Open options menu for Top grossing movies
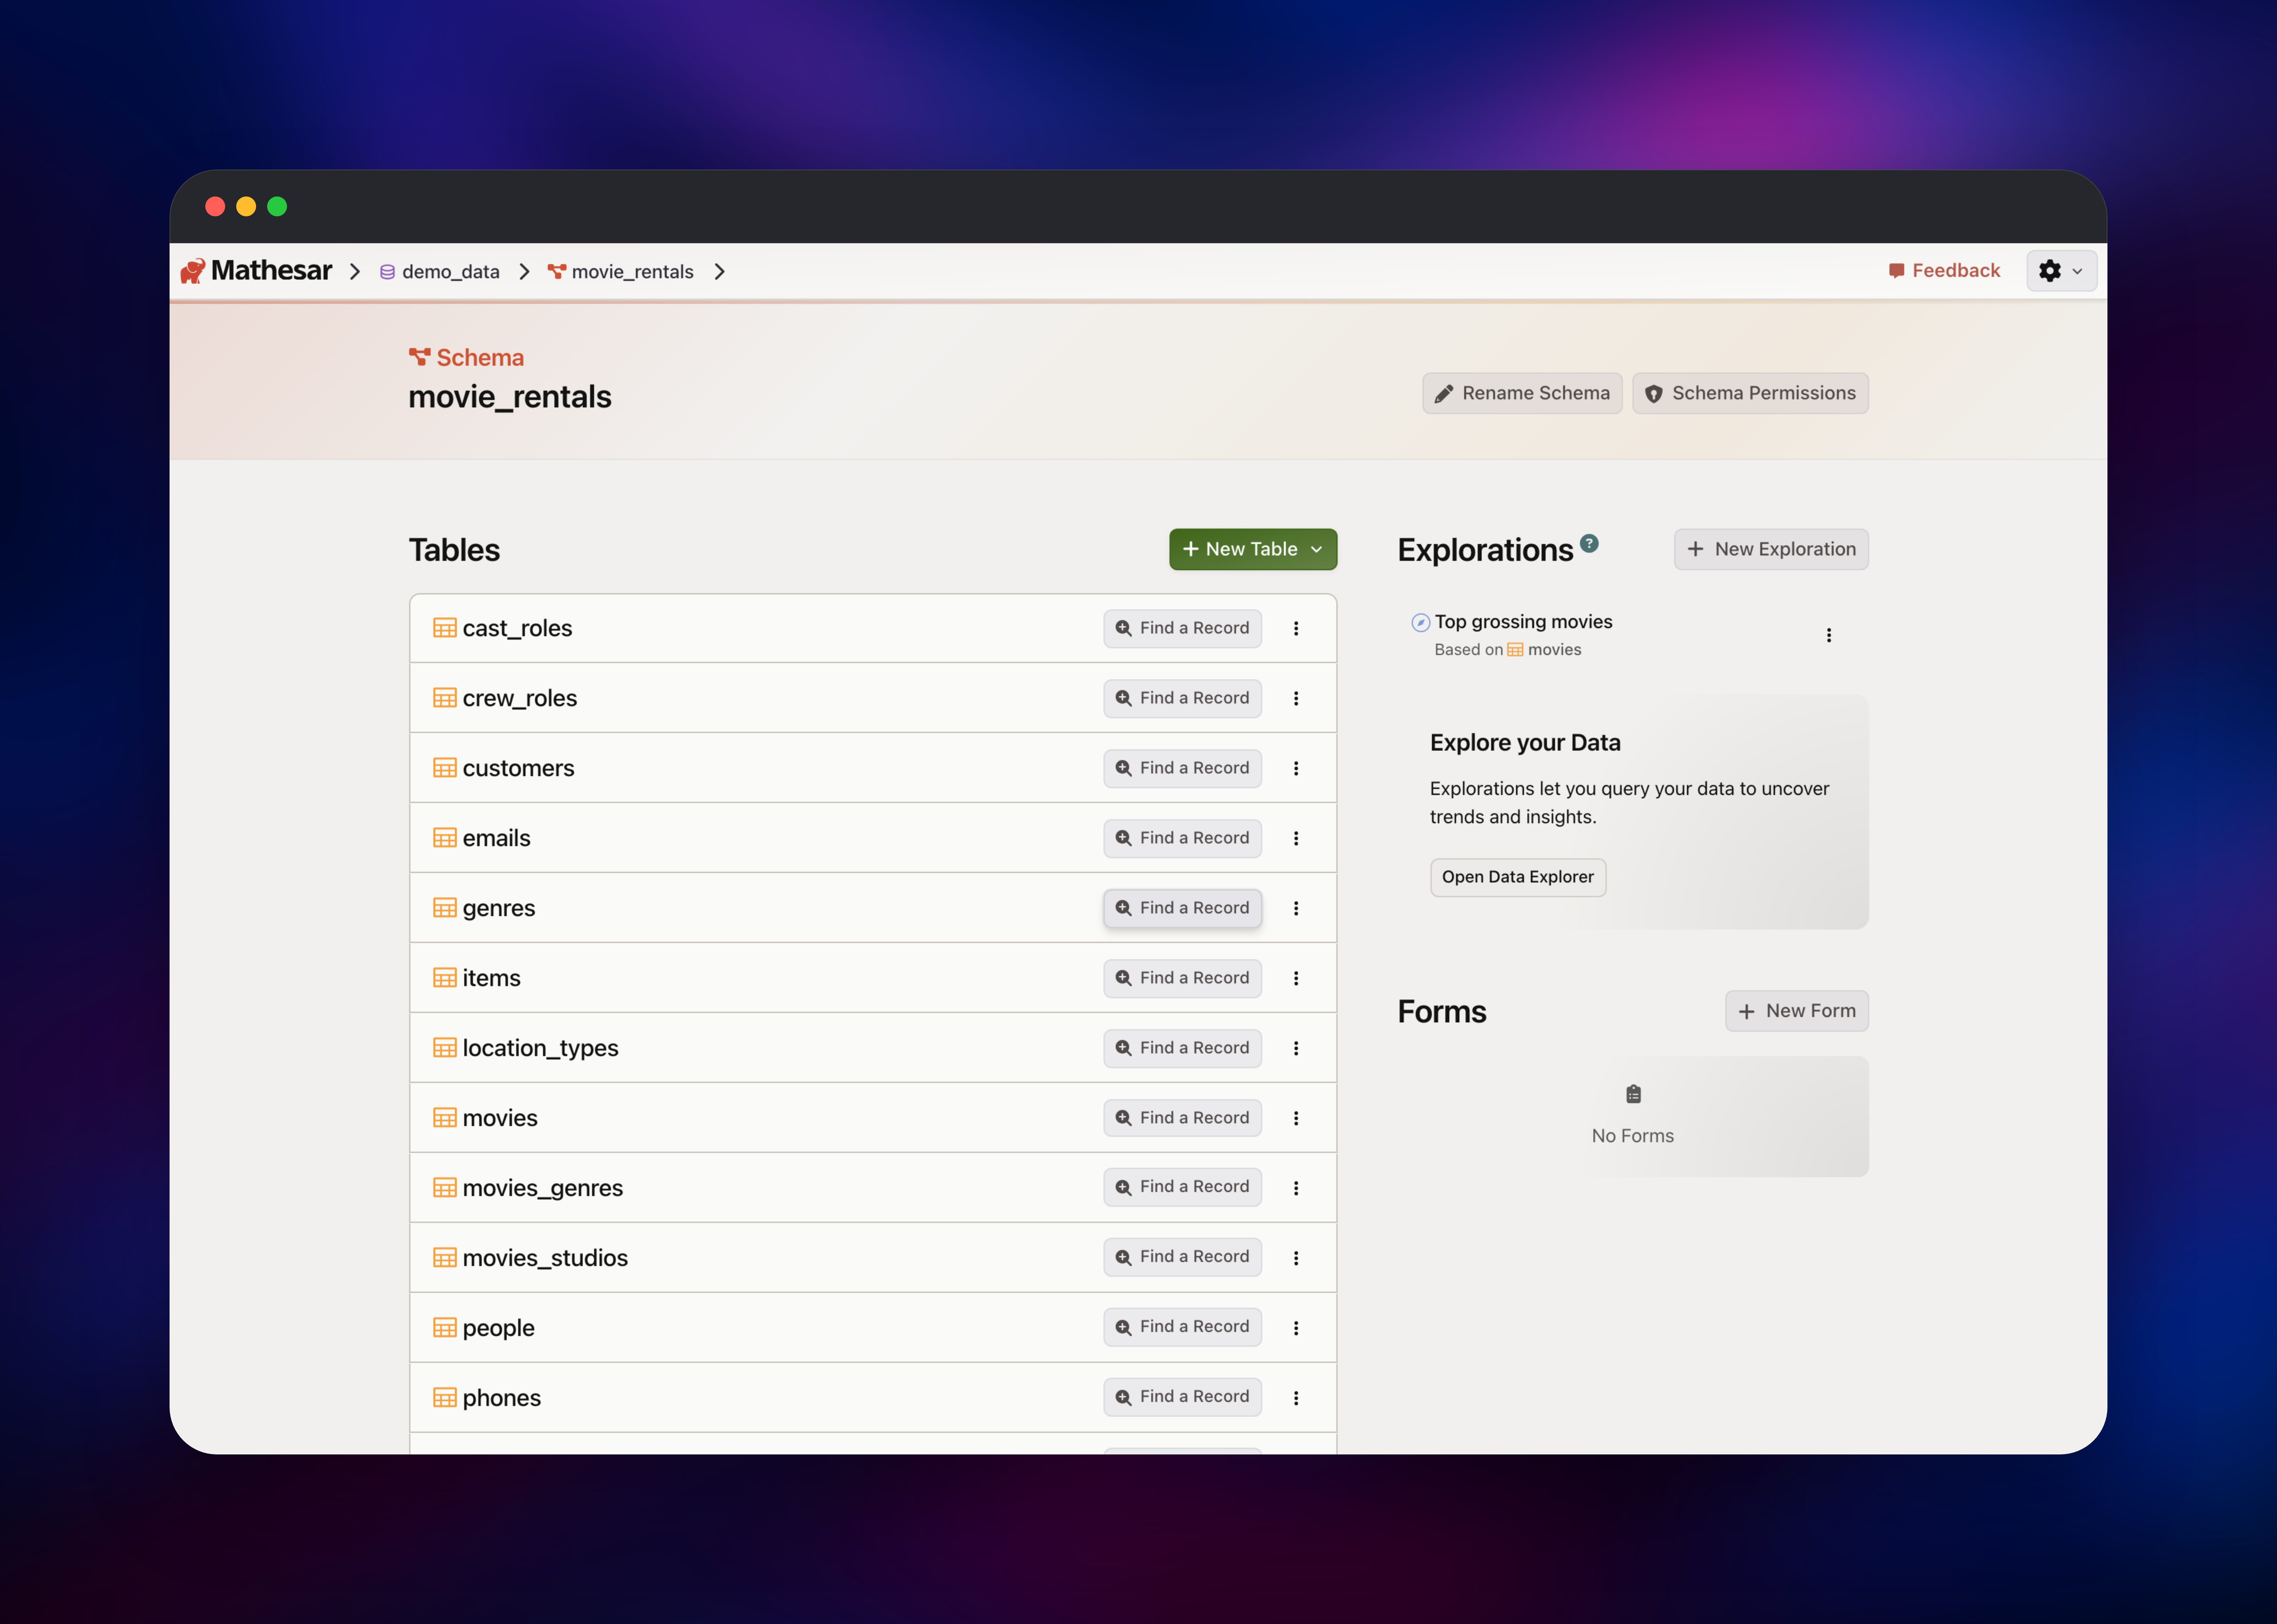This screenshot has height=1624, width=2277. coord(1829,635)
